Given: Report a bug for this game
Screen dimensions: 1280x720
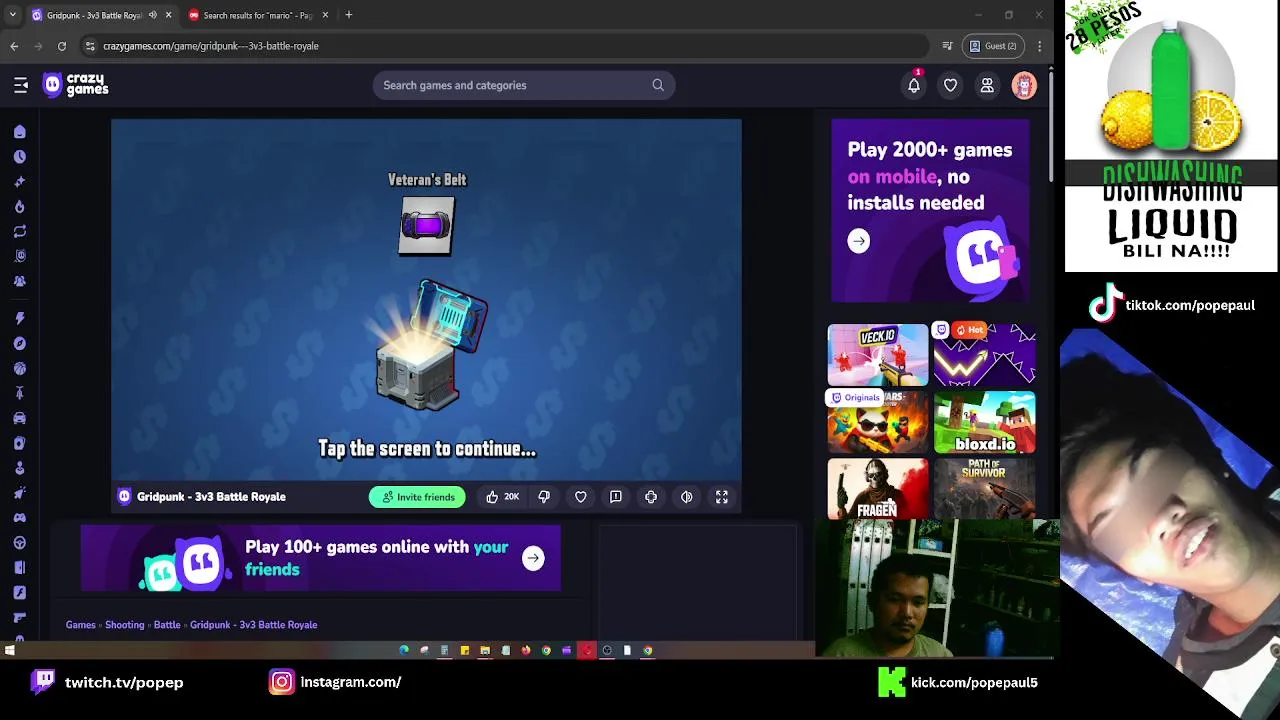Looking at the screenshot, I should [x=616, y=497].
